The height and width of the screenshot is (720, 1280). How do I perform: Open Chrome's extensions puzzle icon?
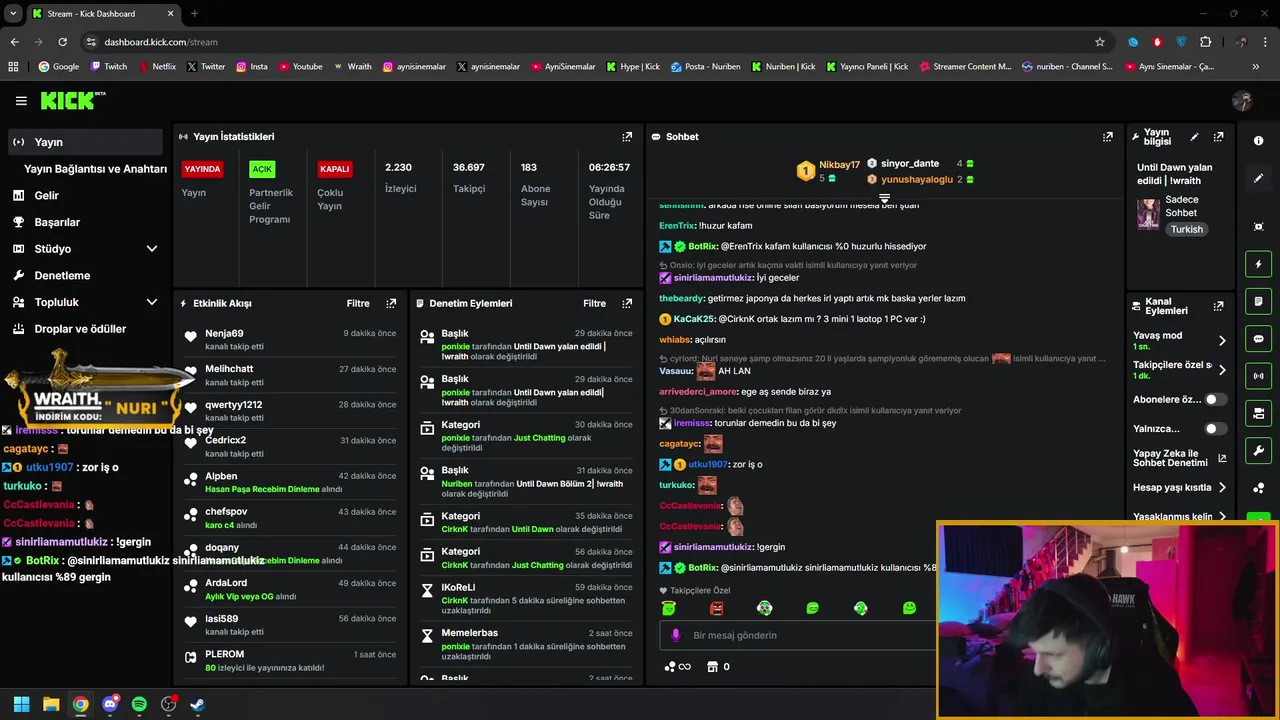[x=1205, y=42]
